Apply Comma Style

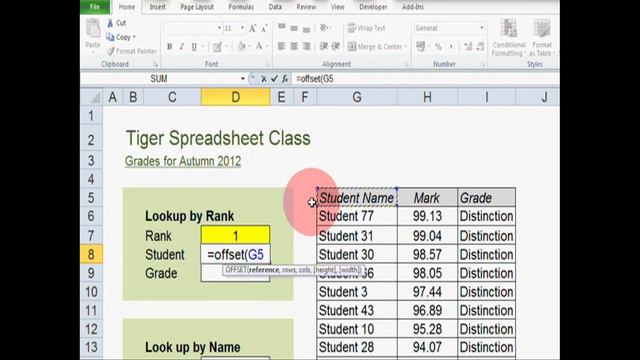pyautogui.click(x=451, y=47)
